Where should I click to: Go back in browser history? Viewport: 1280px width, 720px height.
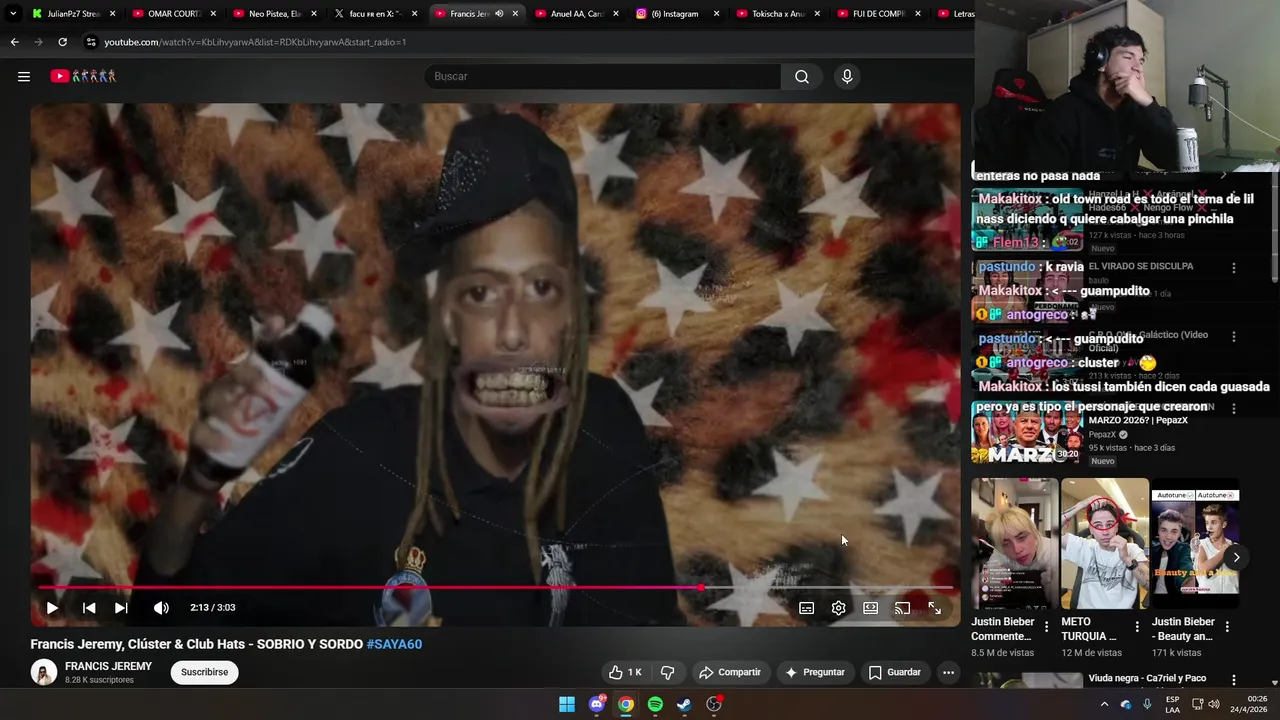(14, 42)
